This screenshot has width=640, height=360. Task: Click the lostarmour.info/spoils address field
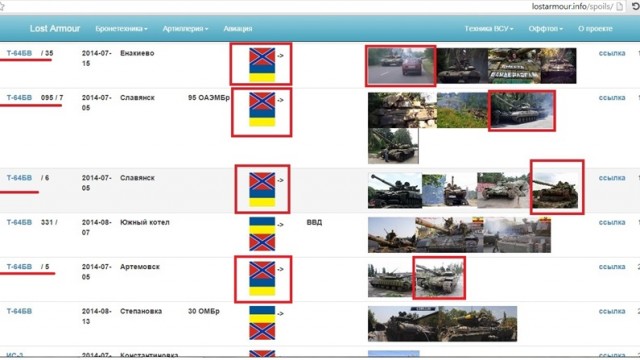click(x=572, y=6)
